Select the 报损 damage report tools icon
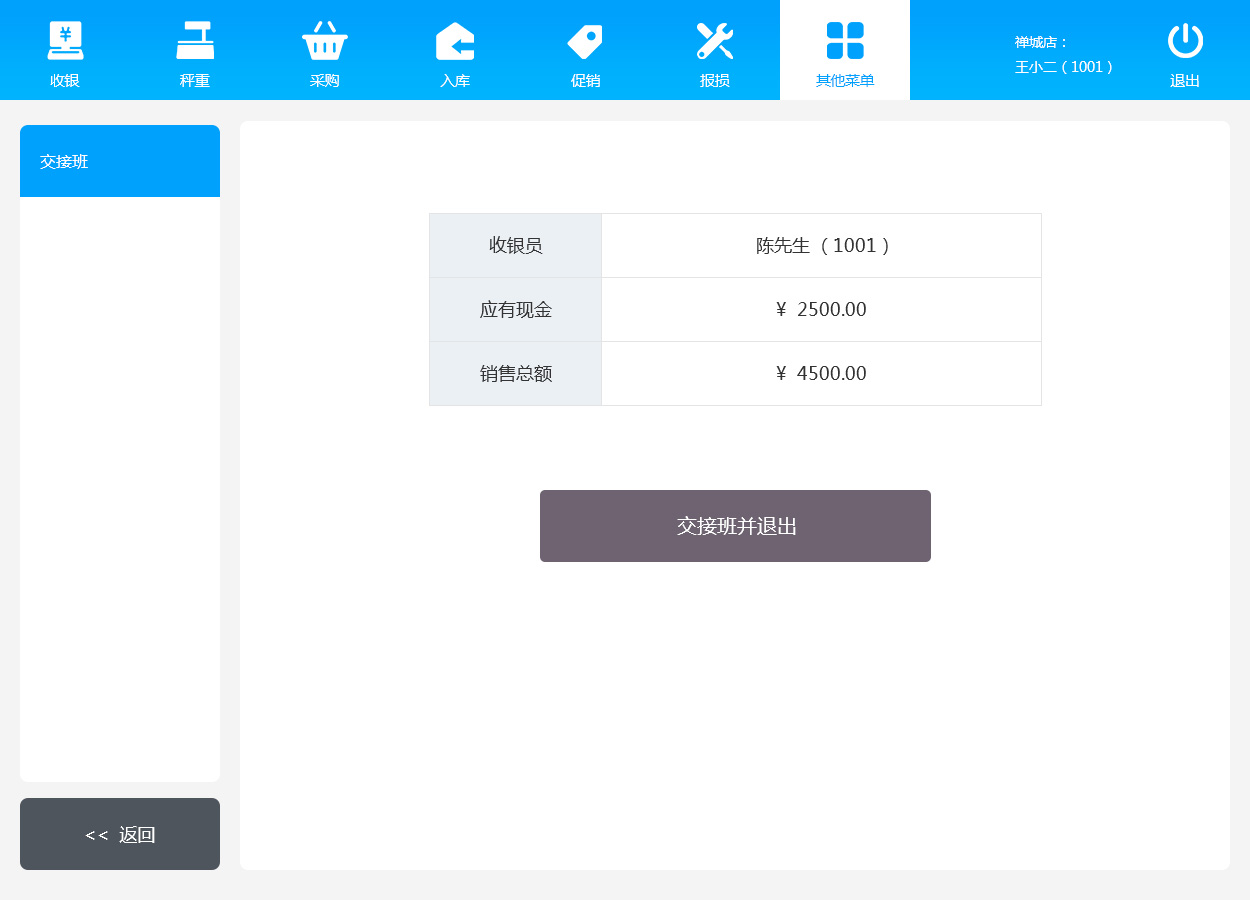The height and width of the screenshot is (900, 1250). pyautogui.click(x=715, y=42)
